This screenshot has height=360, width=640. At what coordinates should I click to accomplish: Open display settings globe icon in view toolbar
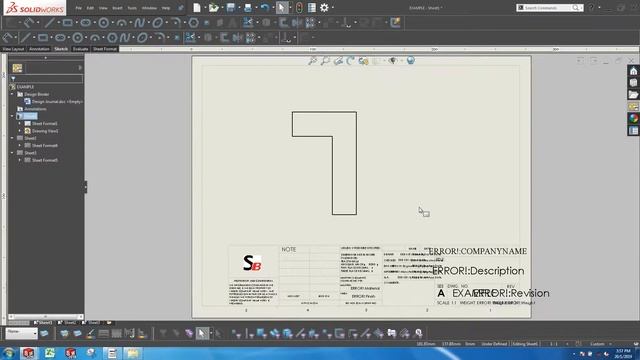410,61
